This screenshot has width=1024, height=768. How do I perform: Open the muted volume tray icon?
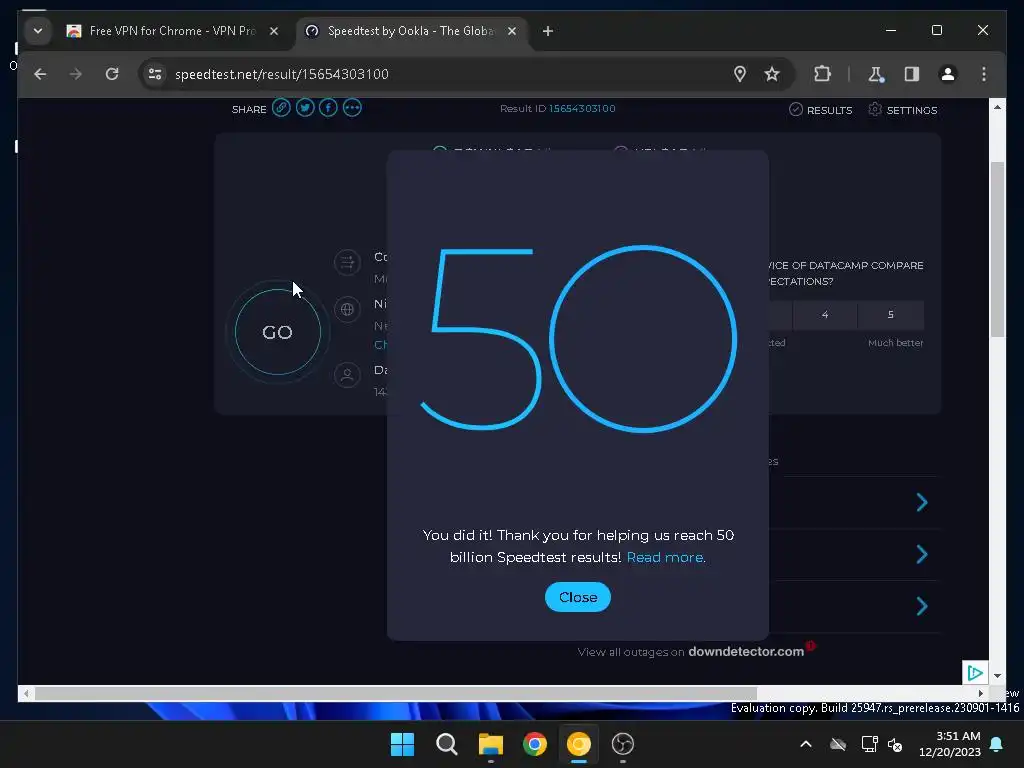coord(895,744)
